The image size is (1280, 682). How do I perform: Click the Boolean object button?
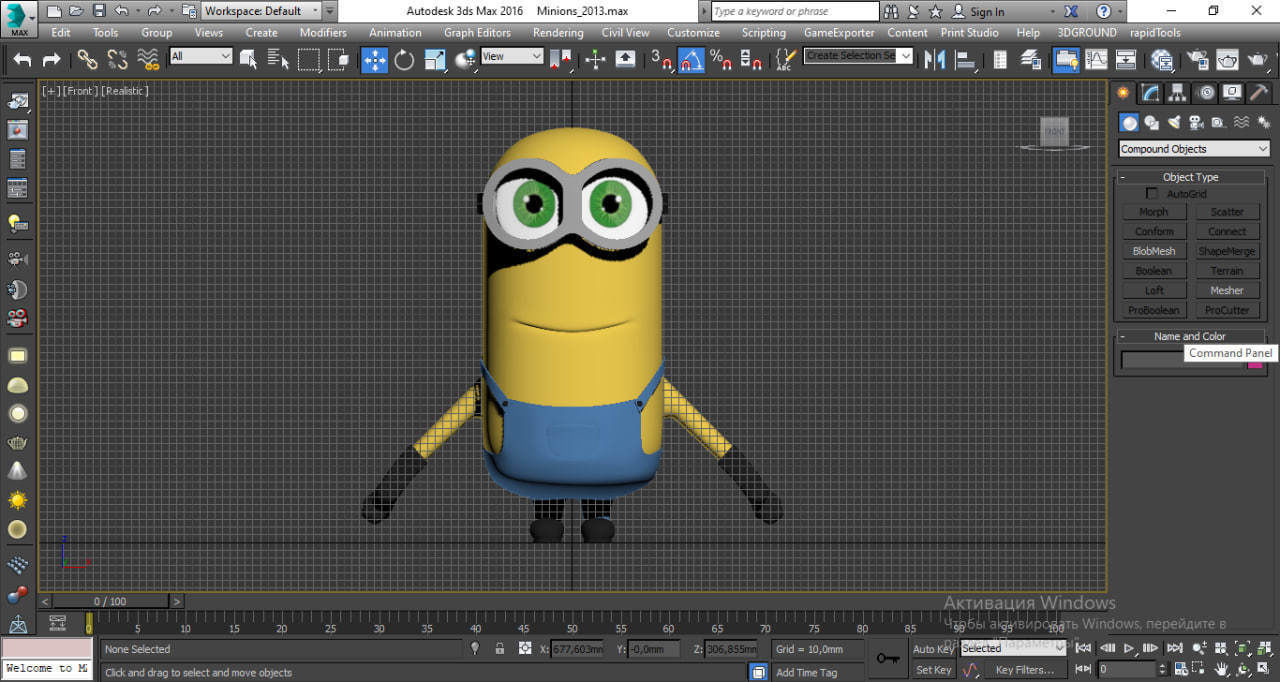tap(1153, 271)
